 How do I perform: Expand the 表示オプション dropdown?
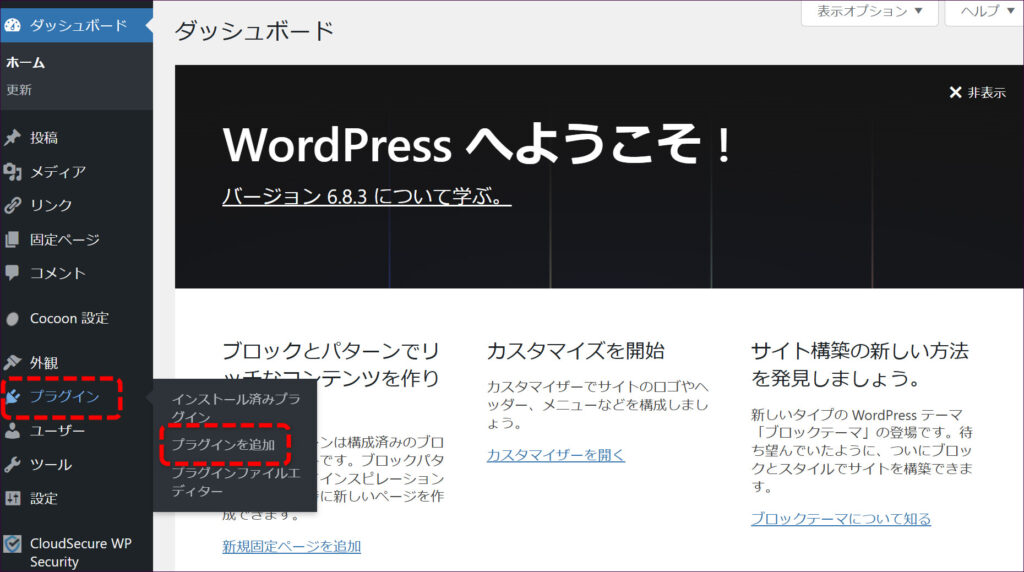point(869,12)
